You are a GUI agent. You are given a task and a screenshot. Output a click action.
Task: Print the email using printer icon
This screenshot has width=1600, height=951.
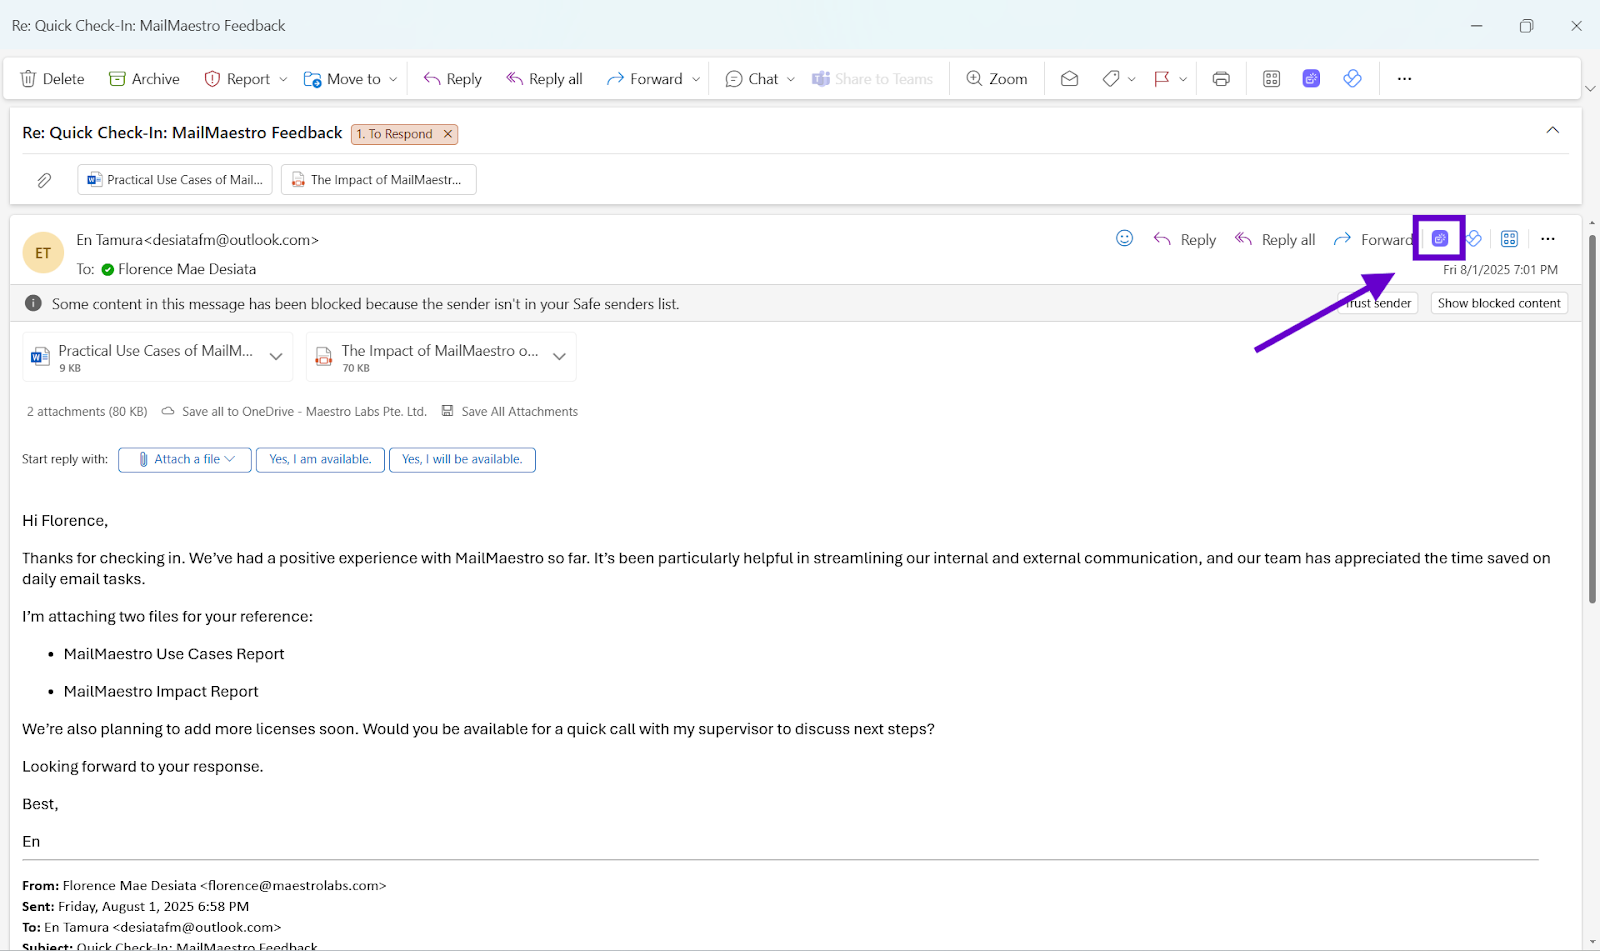[x=1221, y=79]
